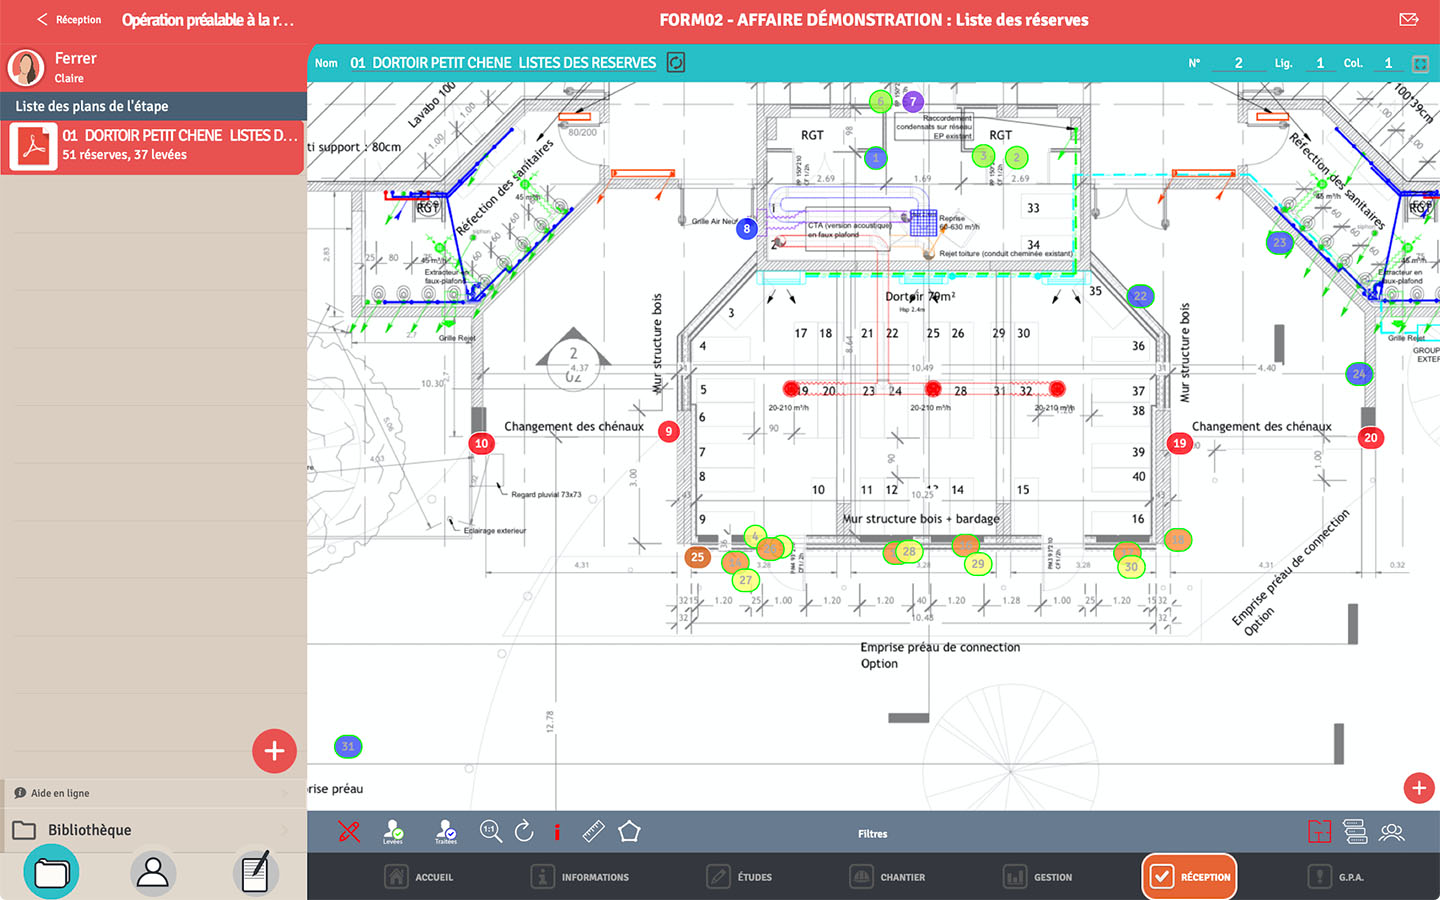Select the 01 DORTOIR PETIT CHENE plan
Image resolution: width=1440 pixels, height=900 pixels.
(153, 145)
